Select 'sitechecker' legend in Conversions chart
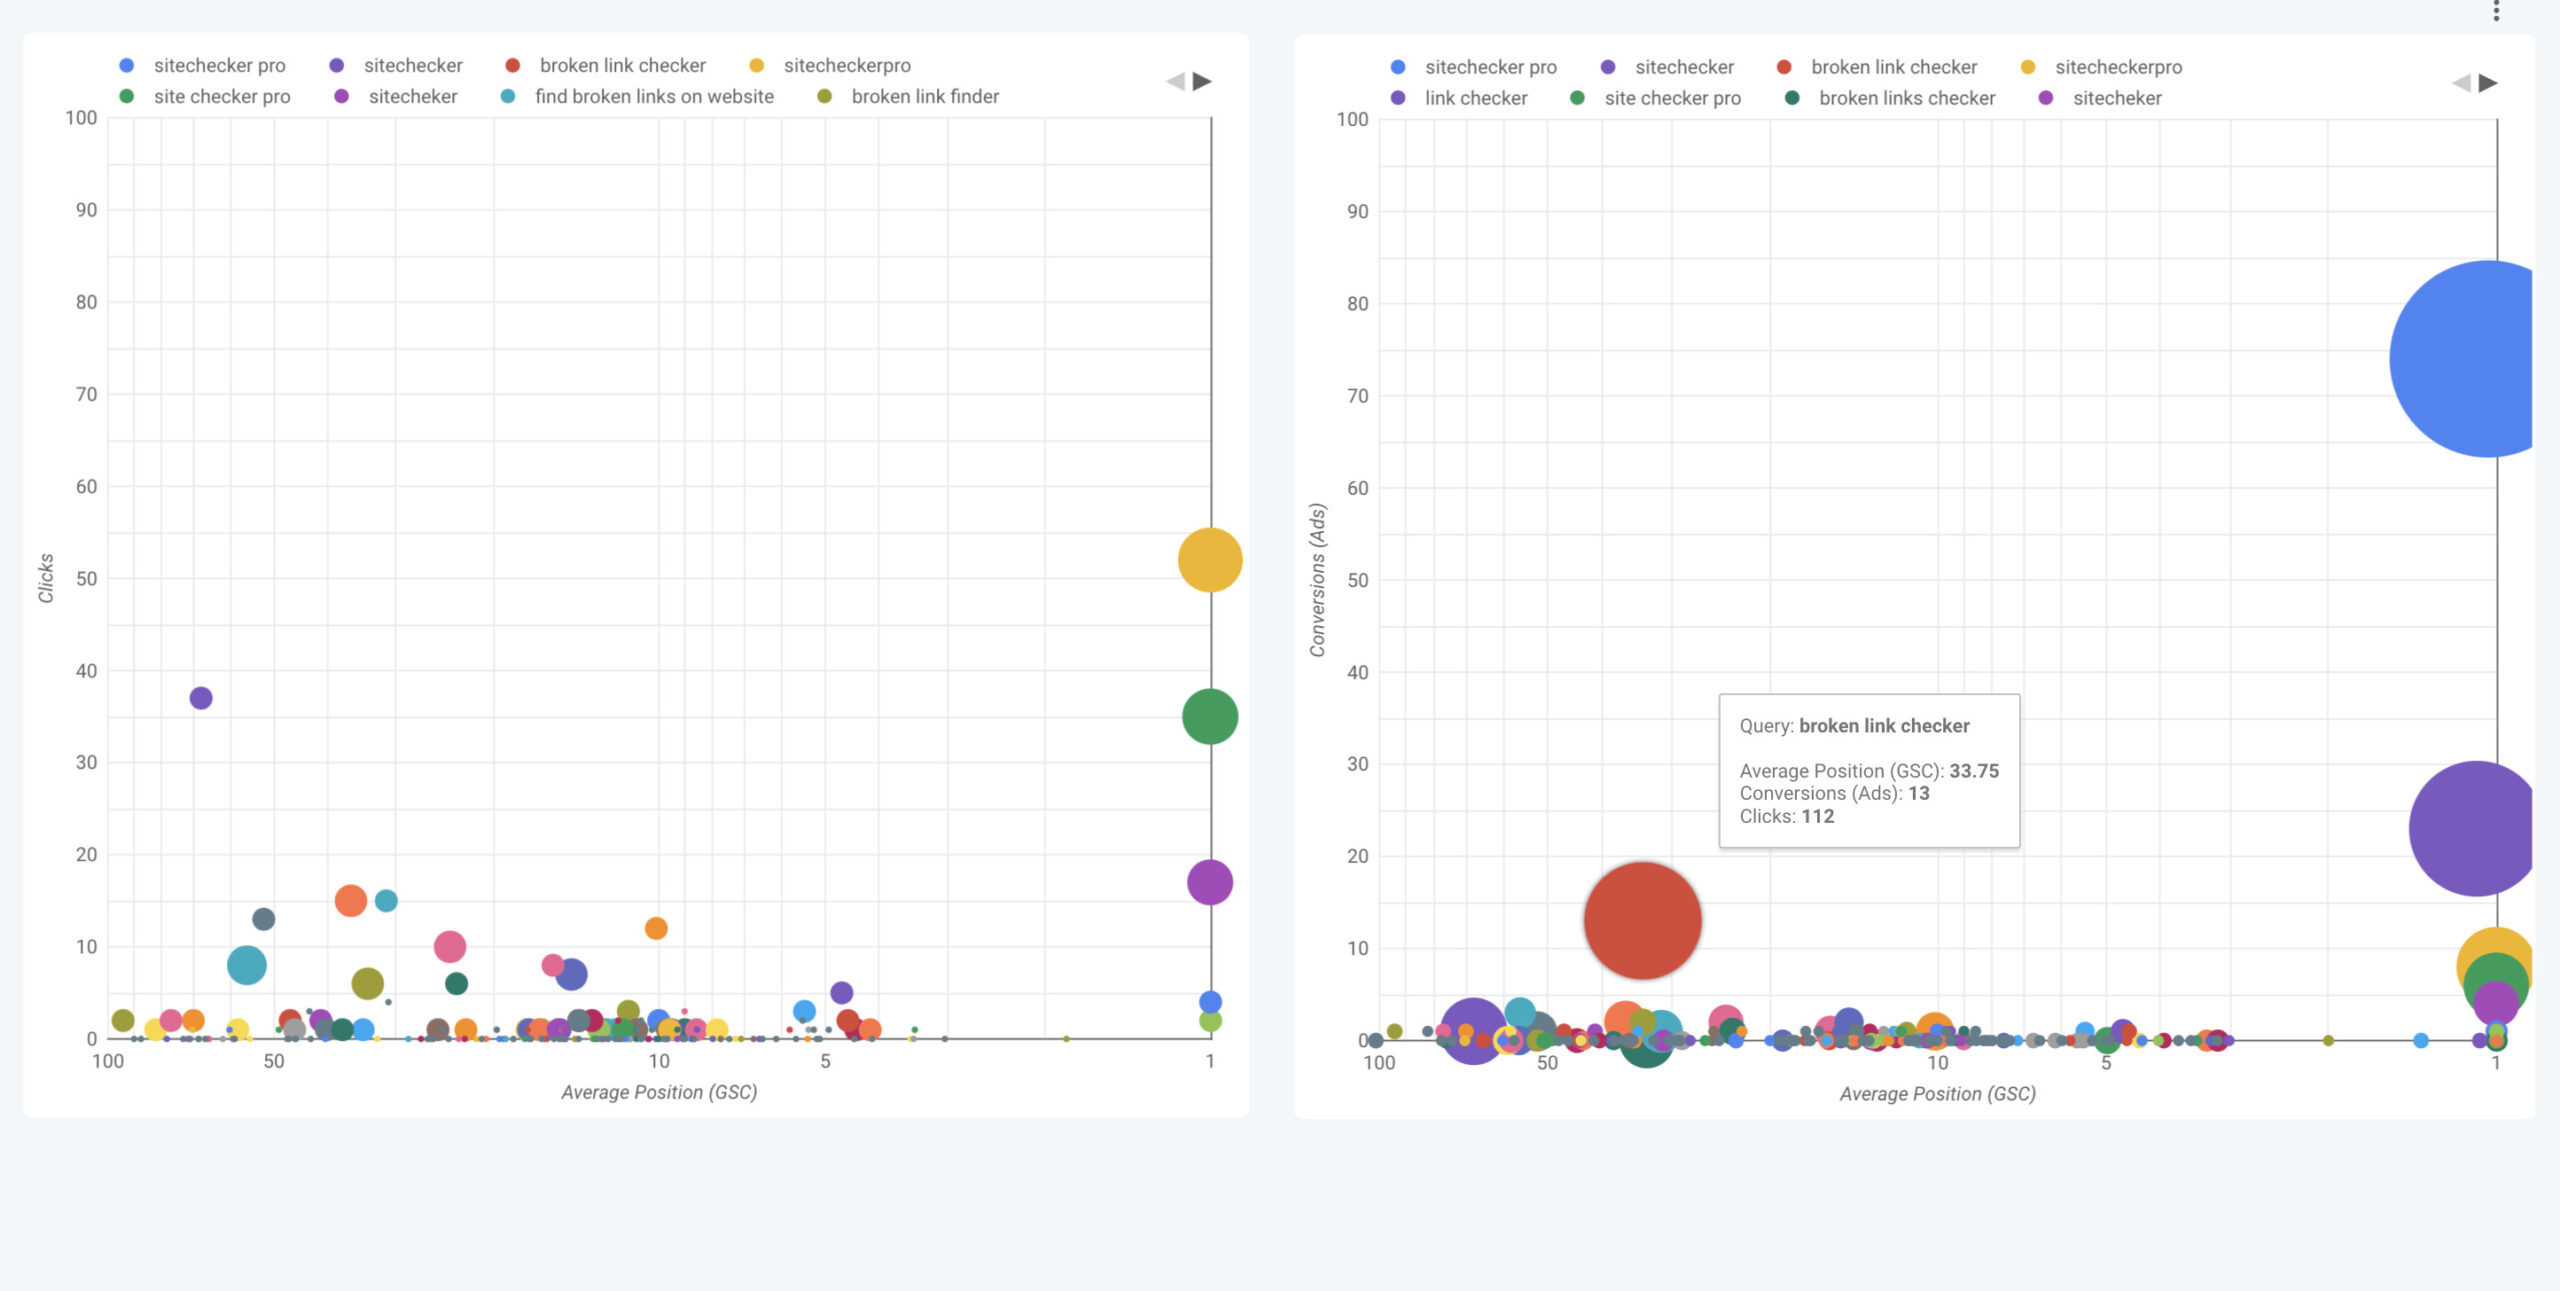The image size is (2560, 1291). (1668, 67)
